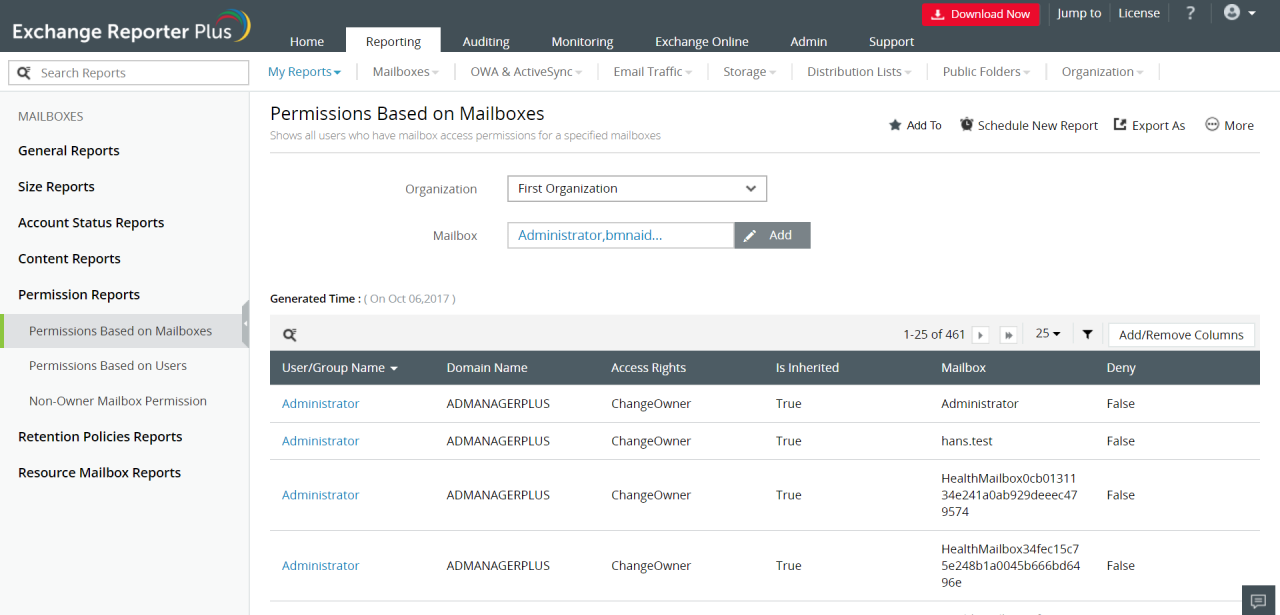Jump to last page of results
The width and height of the screenshot is (1280, 615).
(1008, 335)
